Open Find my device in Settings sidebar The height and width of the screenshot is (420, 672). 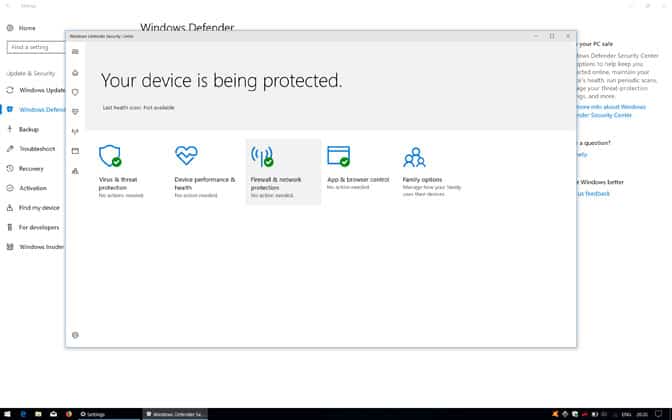(34, 208)
